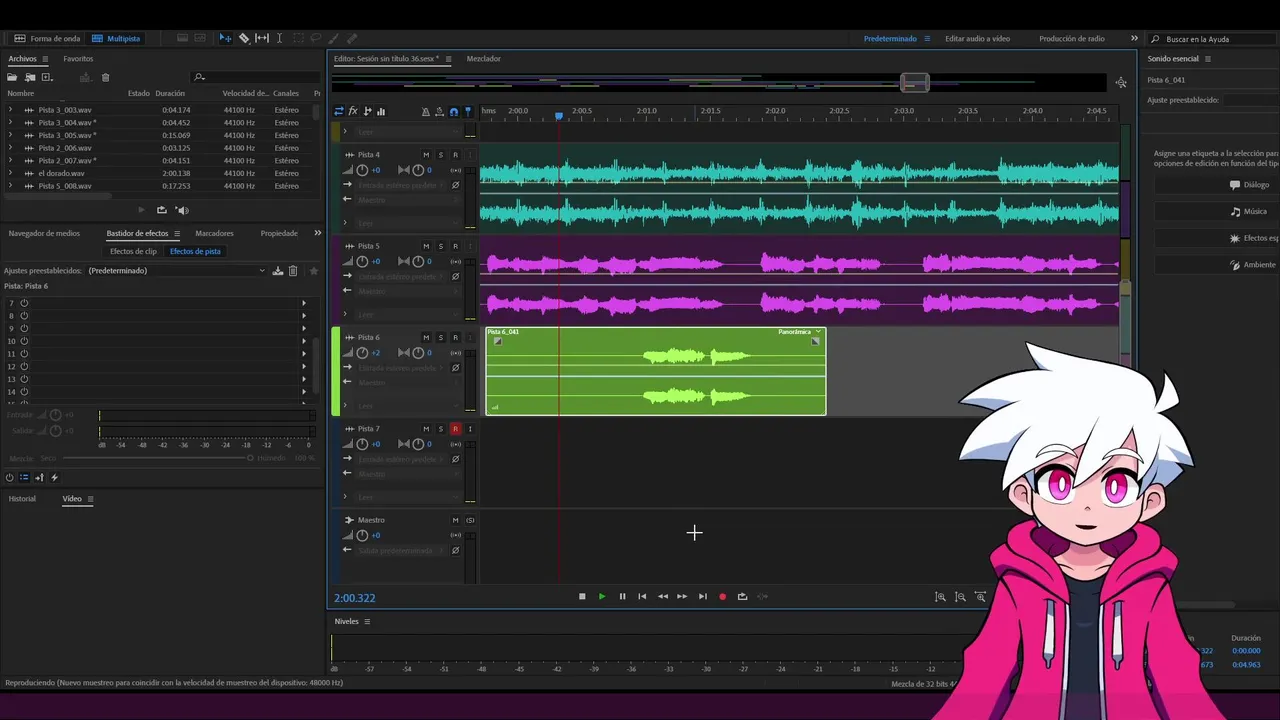Click zoom in amplitude icon
This screenshot has height=720, width=1280.
point(940,597)
